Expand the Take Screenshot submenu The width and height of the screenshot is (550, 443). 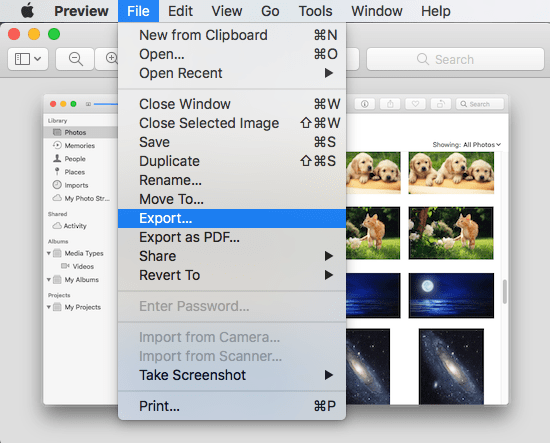point(232,375)
